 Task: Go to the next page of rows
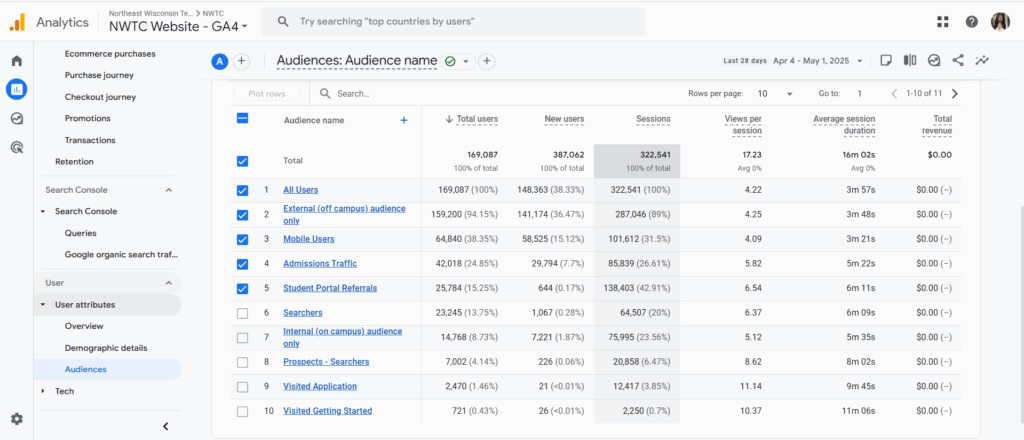(955, 93)
